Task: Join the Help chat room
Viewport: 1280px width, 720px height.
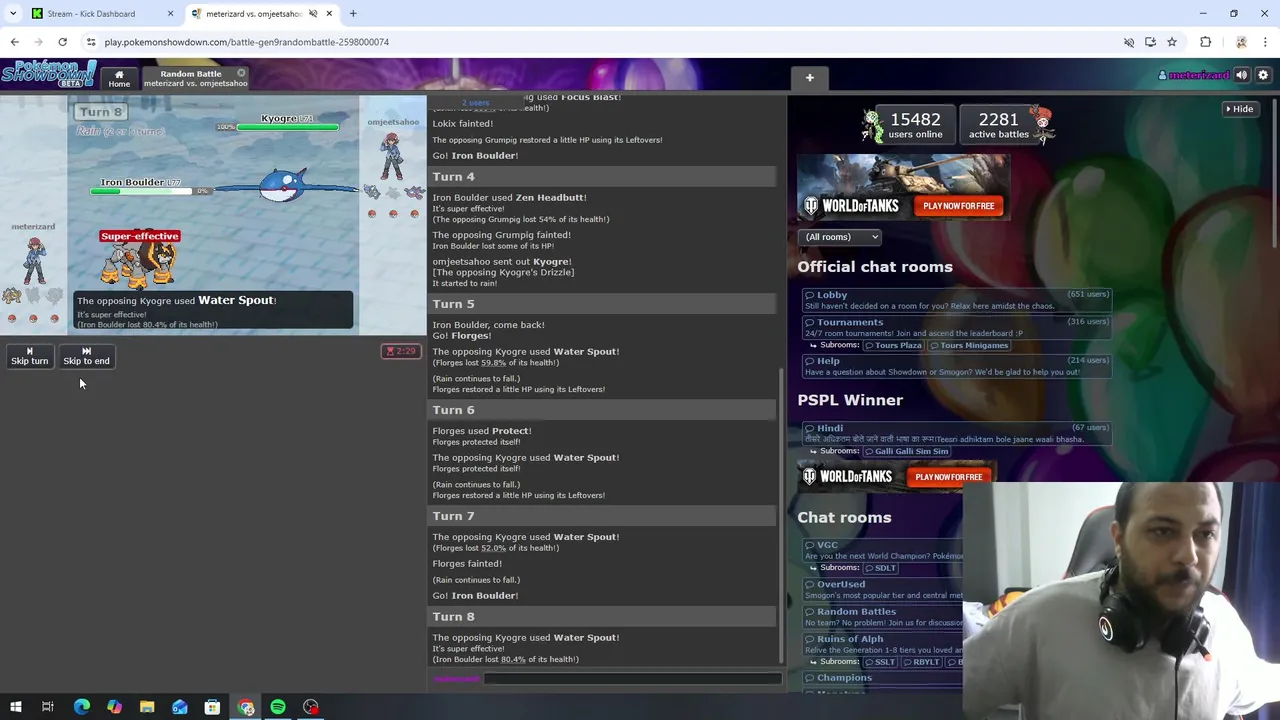Action: coord(957,366)
